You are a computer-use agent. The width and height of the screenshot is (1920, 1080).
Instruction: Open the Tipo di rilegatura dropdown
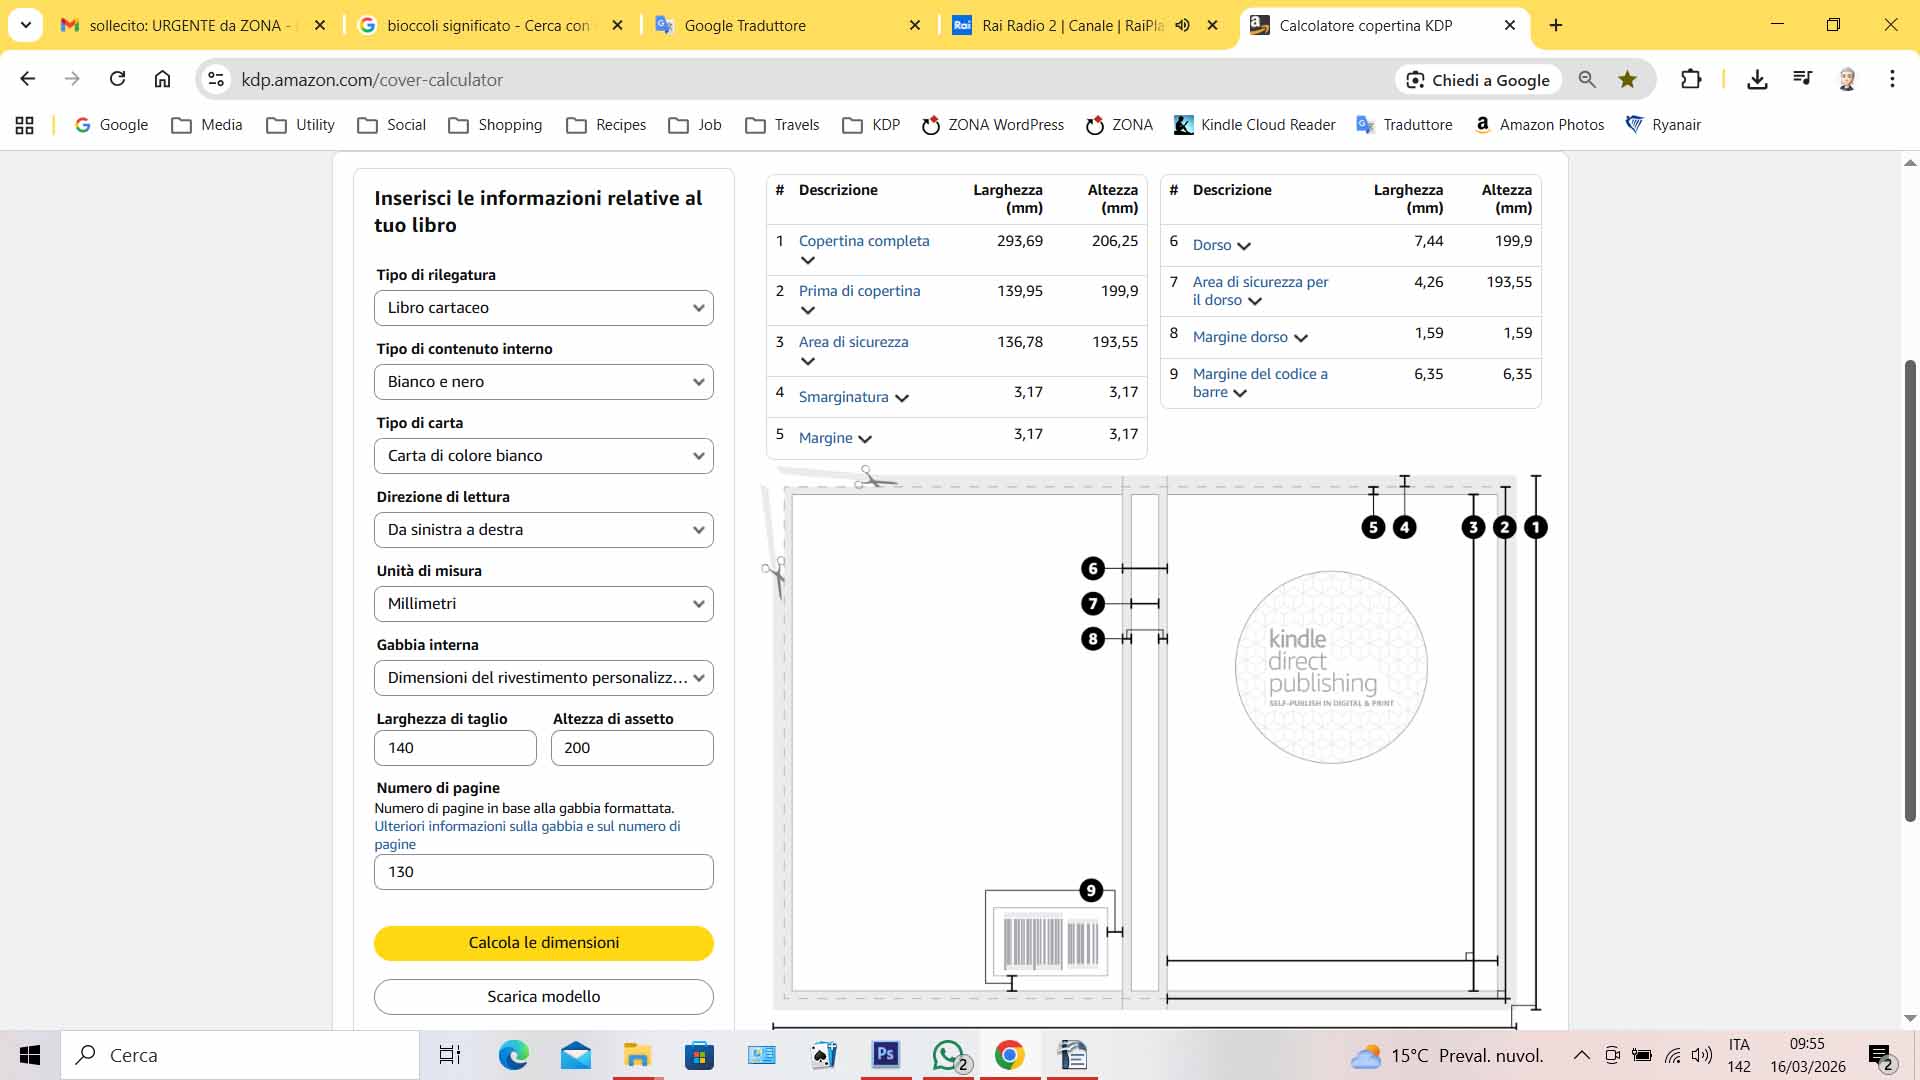(x=543, y=308)
